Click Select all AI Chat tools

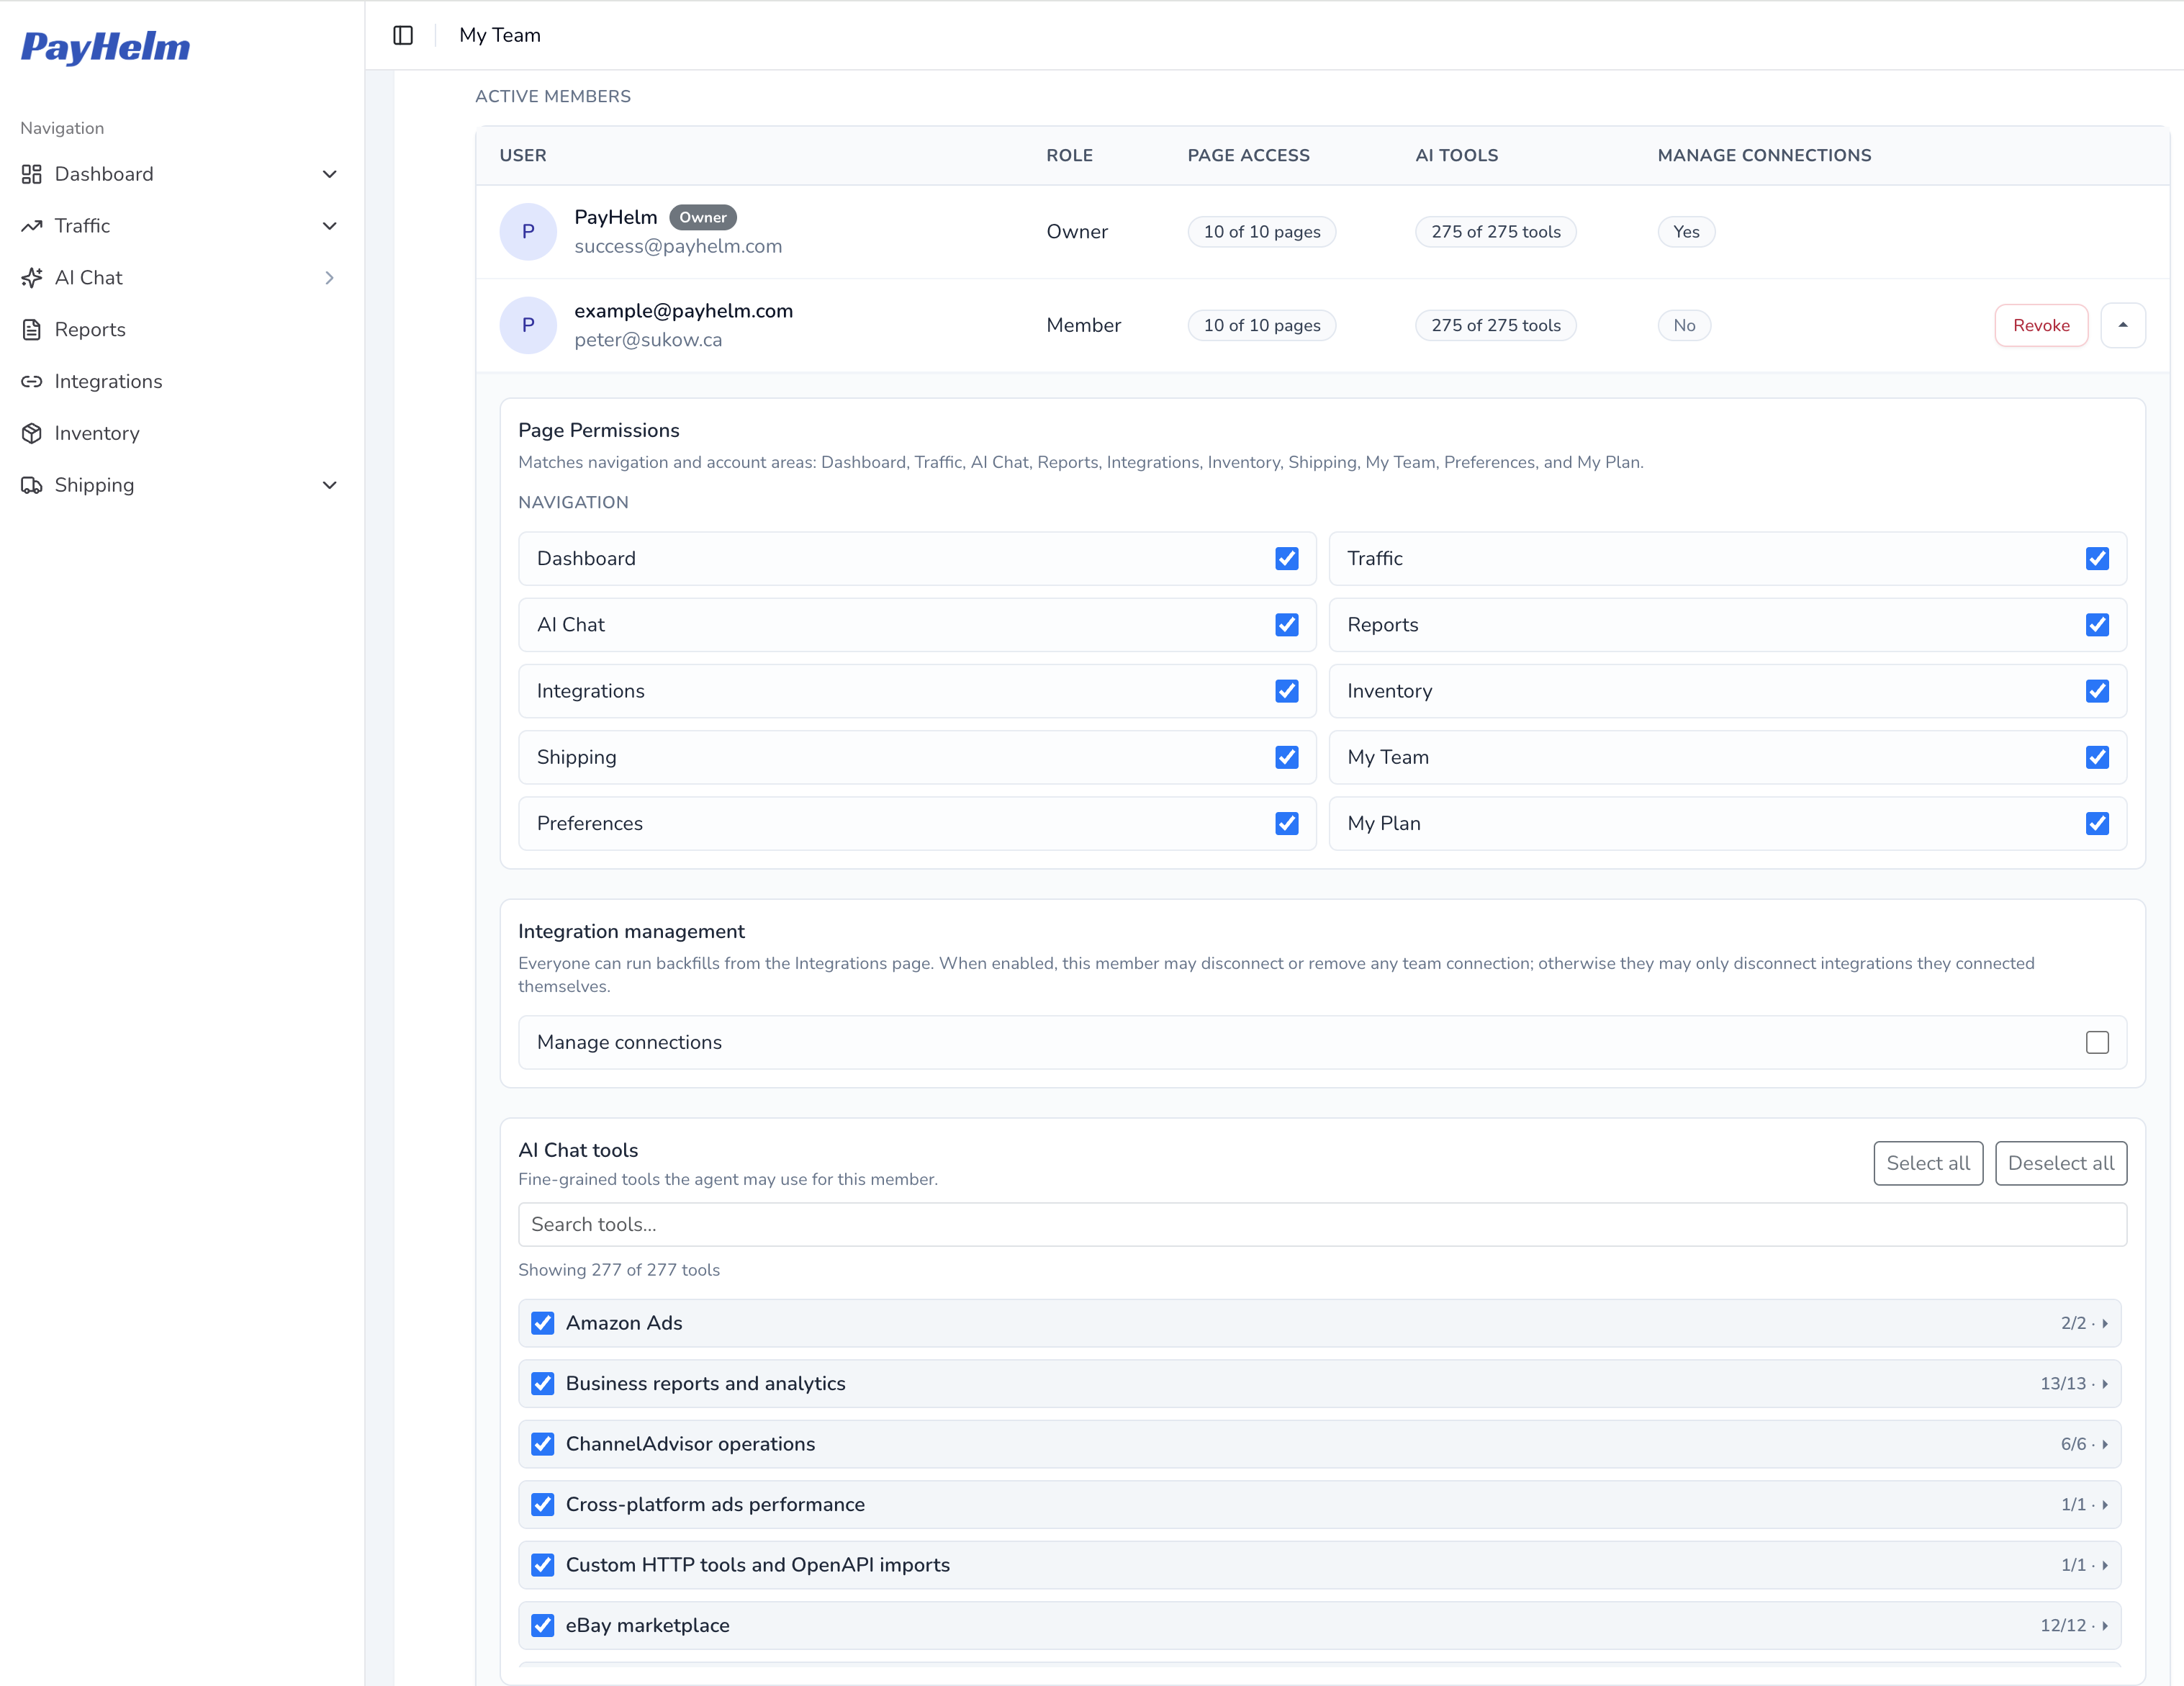pos(1927,1163)
